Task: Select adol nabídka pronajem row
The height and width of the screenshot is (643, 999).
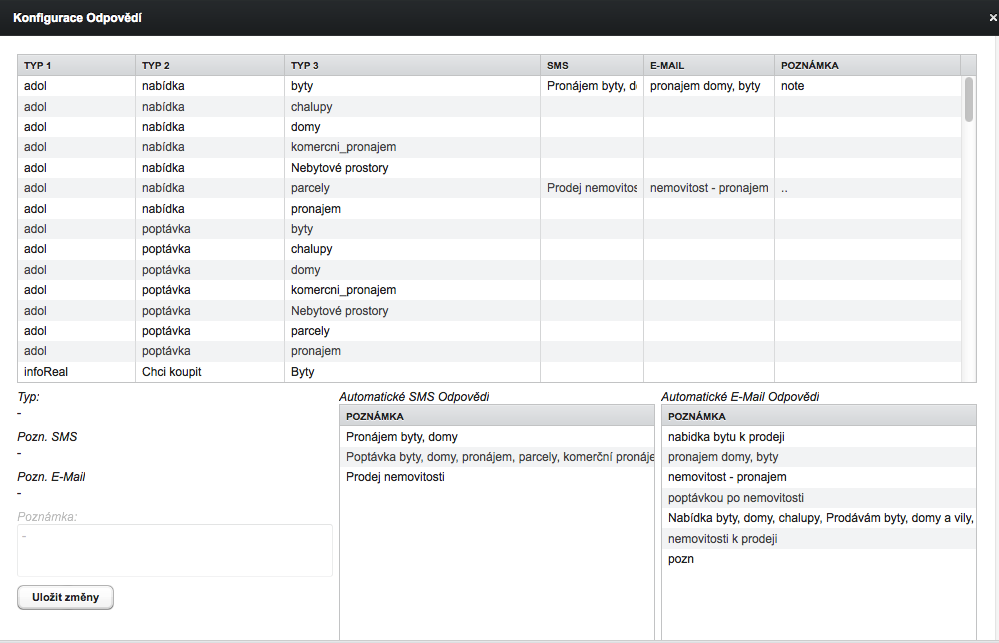Action: 489,208
